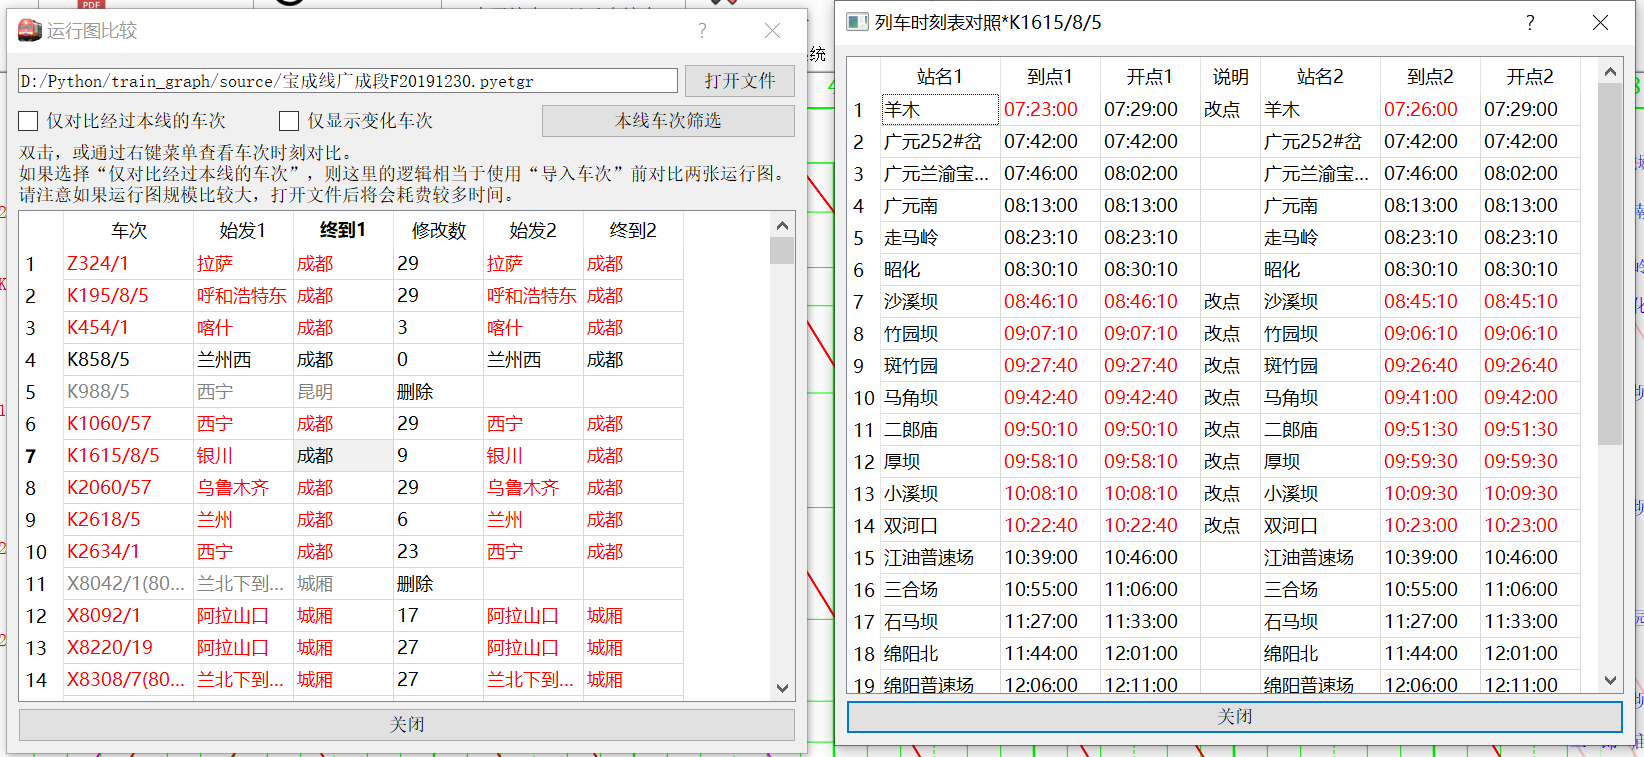Select train Z324/1 in the list
Viewport: 1644px width, 757px height.
point(98,264)
